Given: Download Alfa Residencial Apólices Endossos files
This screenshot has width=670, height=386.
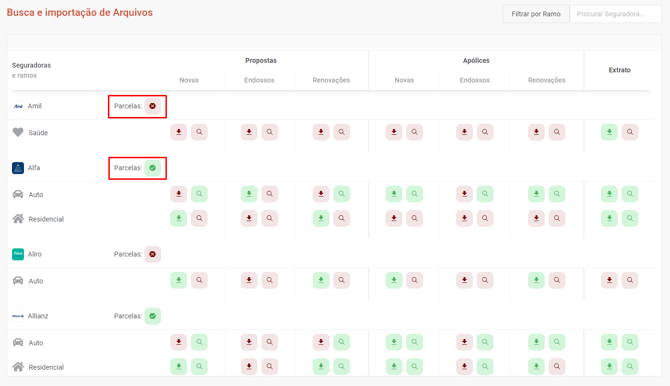Looking at the screenshot, I should coord(464,218).
